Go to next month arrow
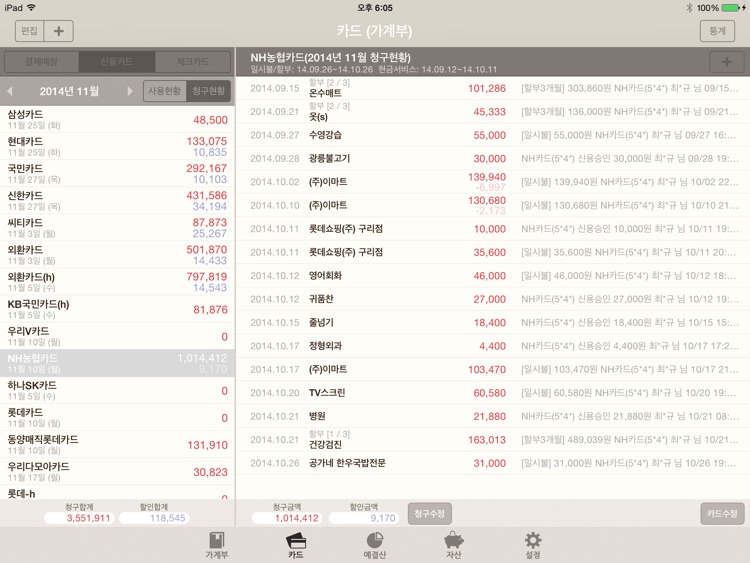Viewport: 750px width, 563px height. (x=130, y=91)
